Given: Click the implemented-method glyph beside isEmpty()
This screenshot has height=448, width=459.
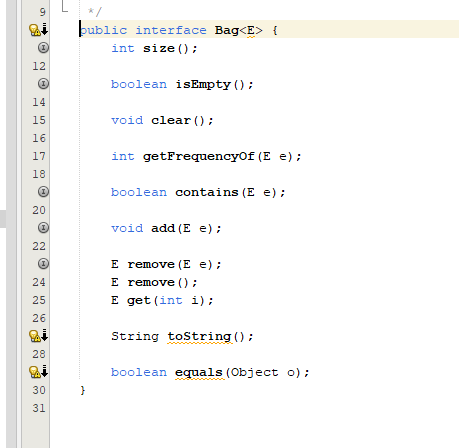Looking at the screenshot, I should click(43, 84).
